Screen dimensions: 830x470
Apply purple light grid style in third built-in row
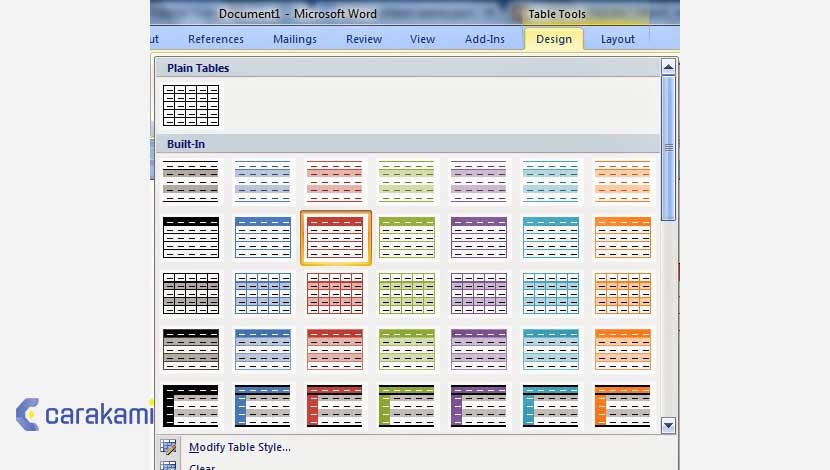click(x=479, y=293)
